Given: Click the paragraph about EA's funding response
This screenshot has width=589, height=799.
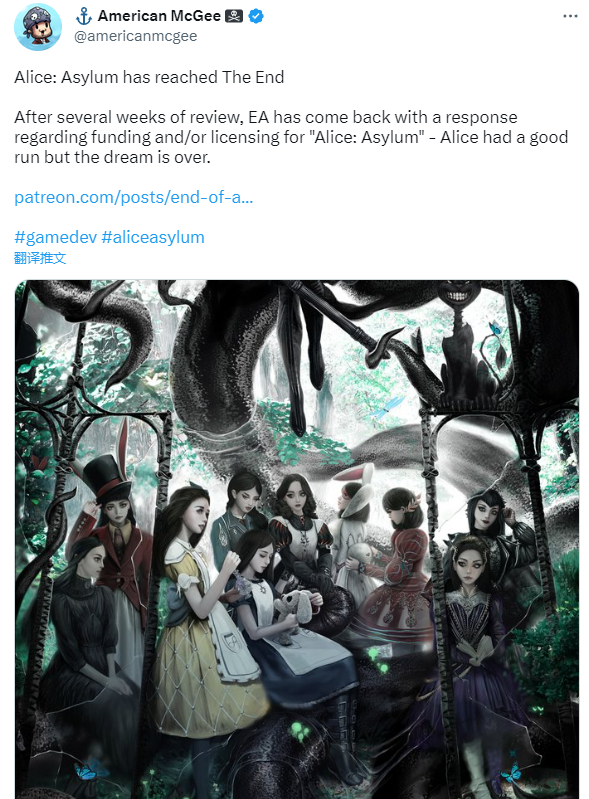Looking at the screenshot, I should [x=291, y=137].
